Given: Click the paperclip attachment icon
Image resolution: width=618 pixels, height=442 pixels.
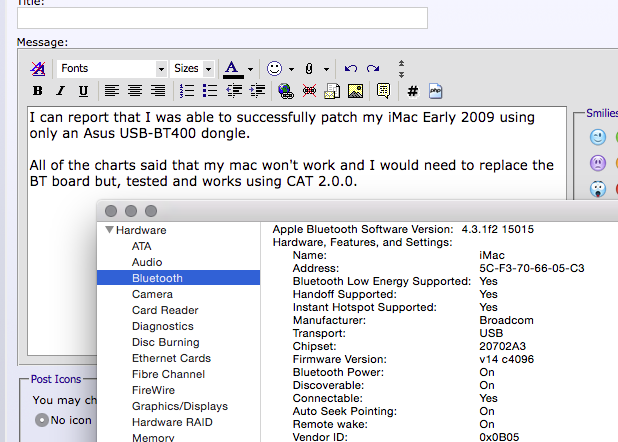Looking at the screenshot, I should 309,69.
